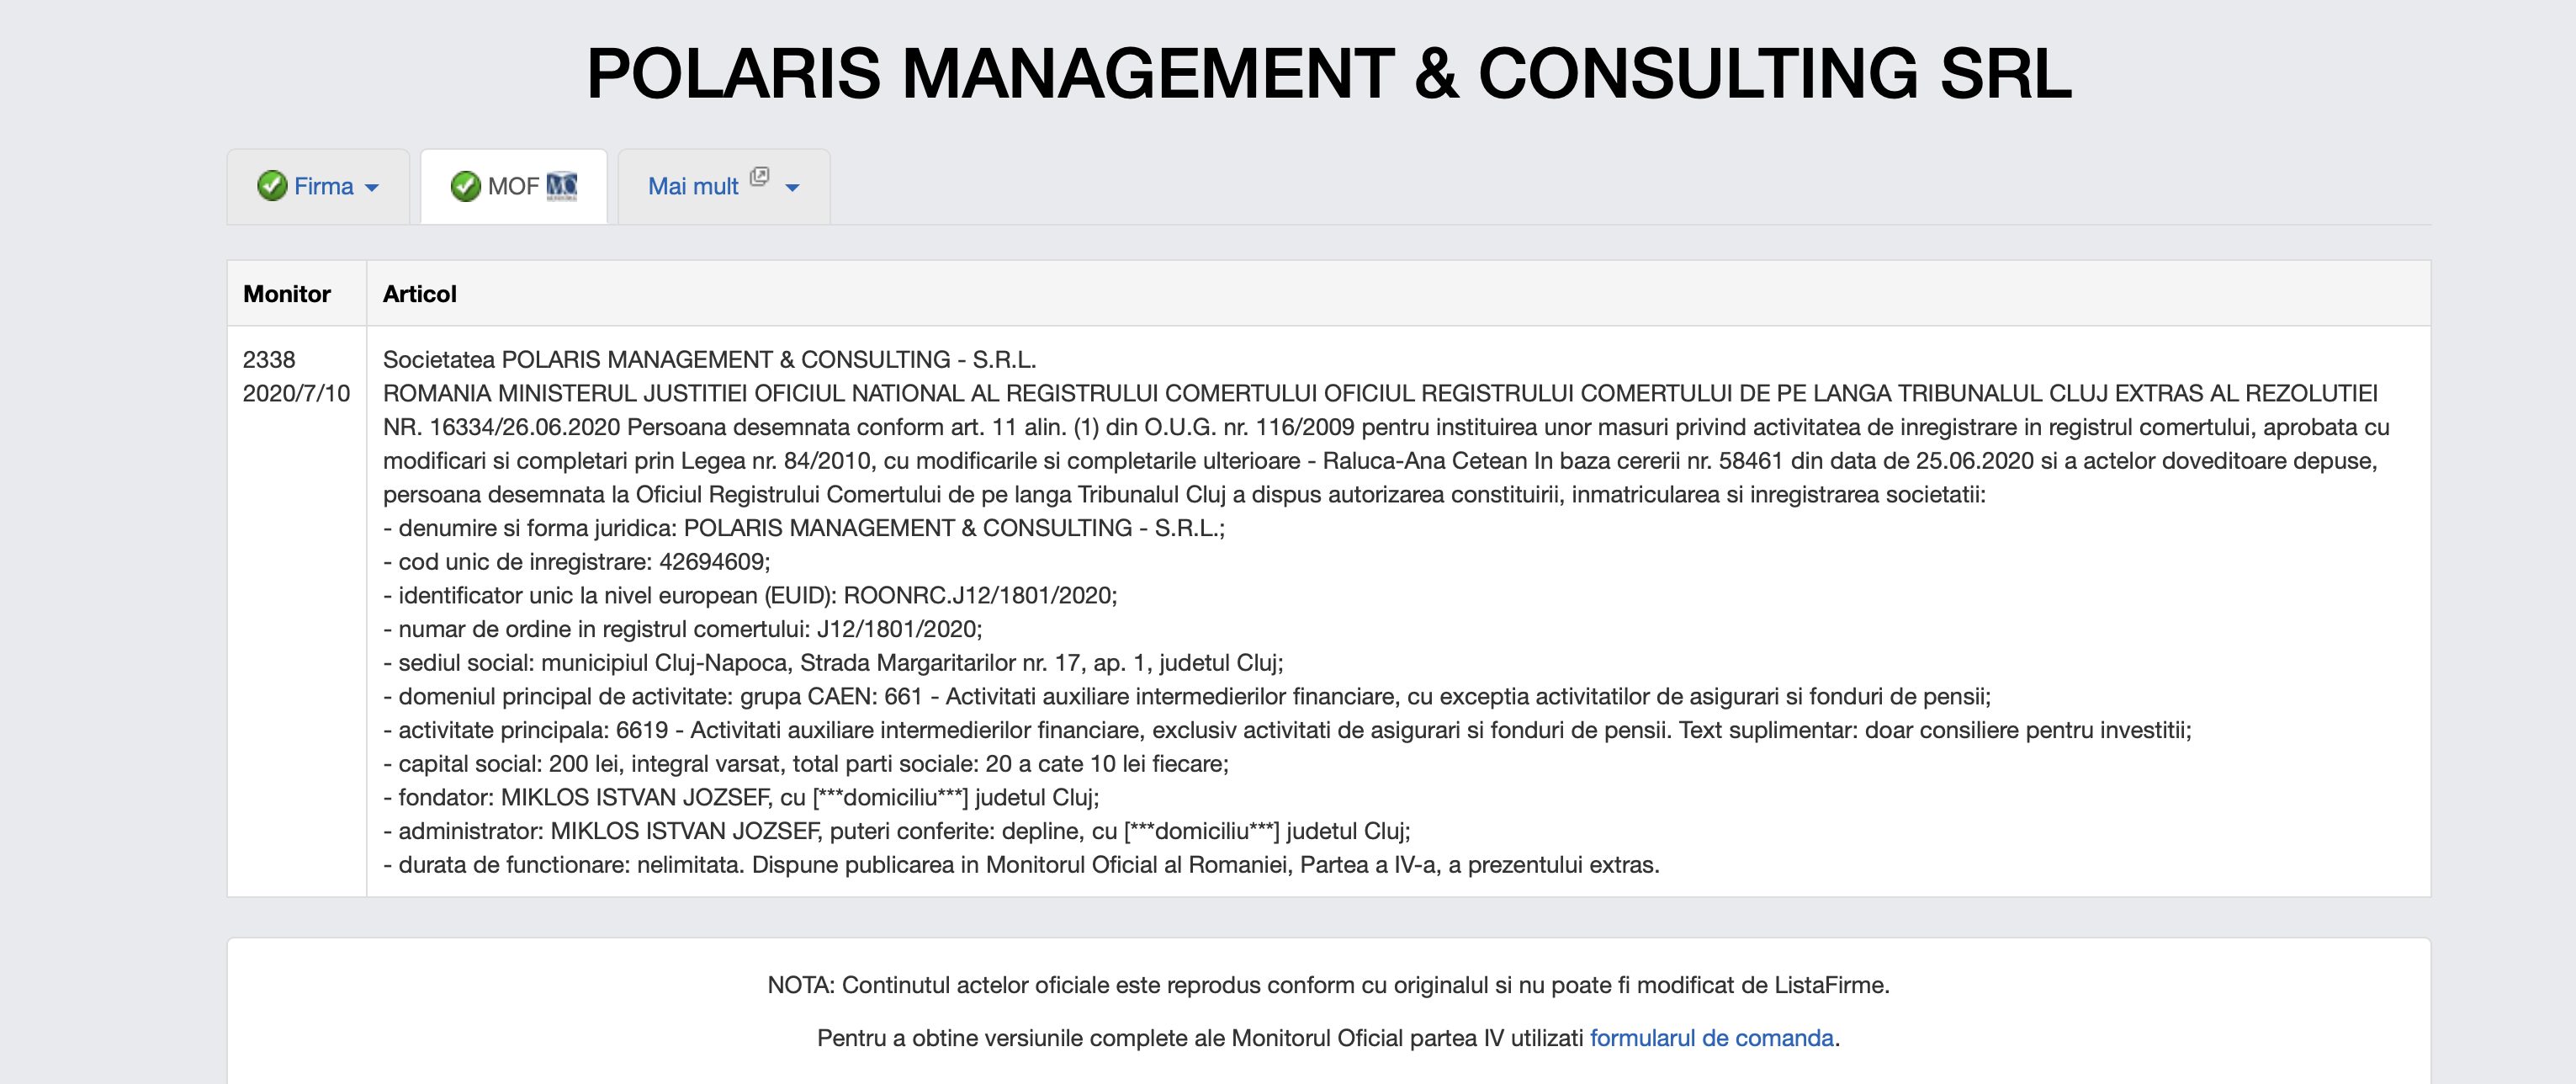The width and height of the screenshot is (2576, 1084).
Task: Click the 2020/7/10 date cell
Action: click(x=296, y=394)
